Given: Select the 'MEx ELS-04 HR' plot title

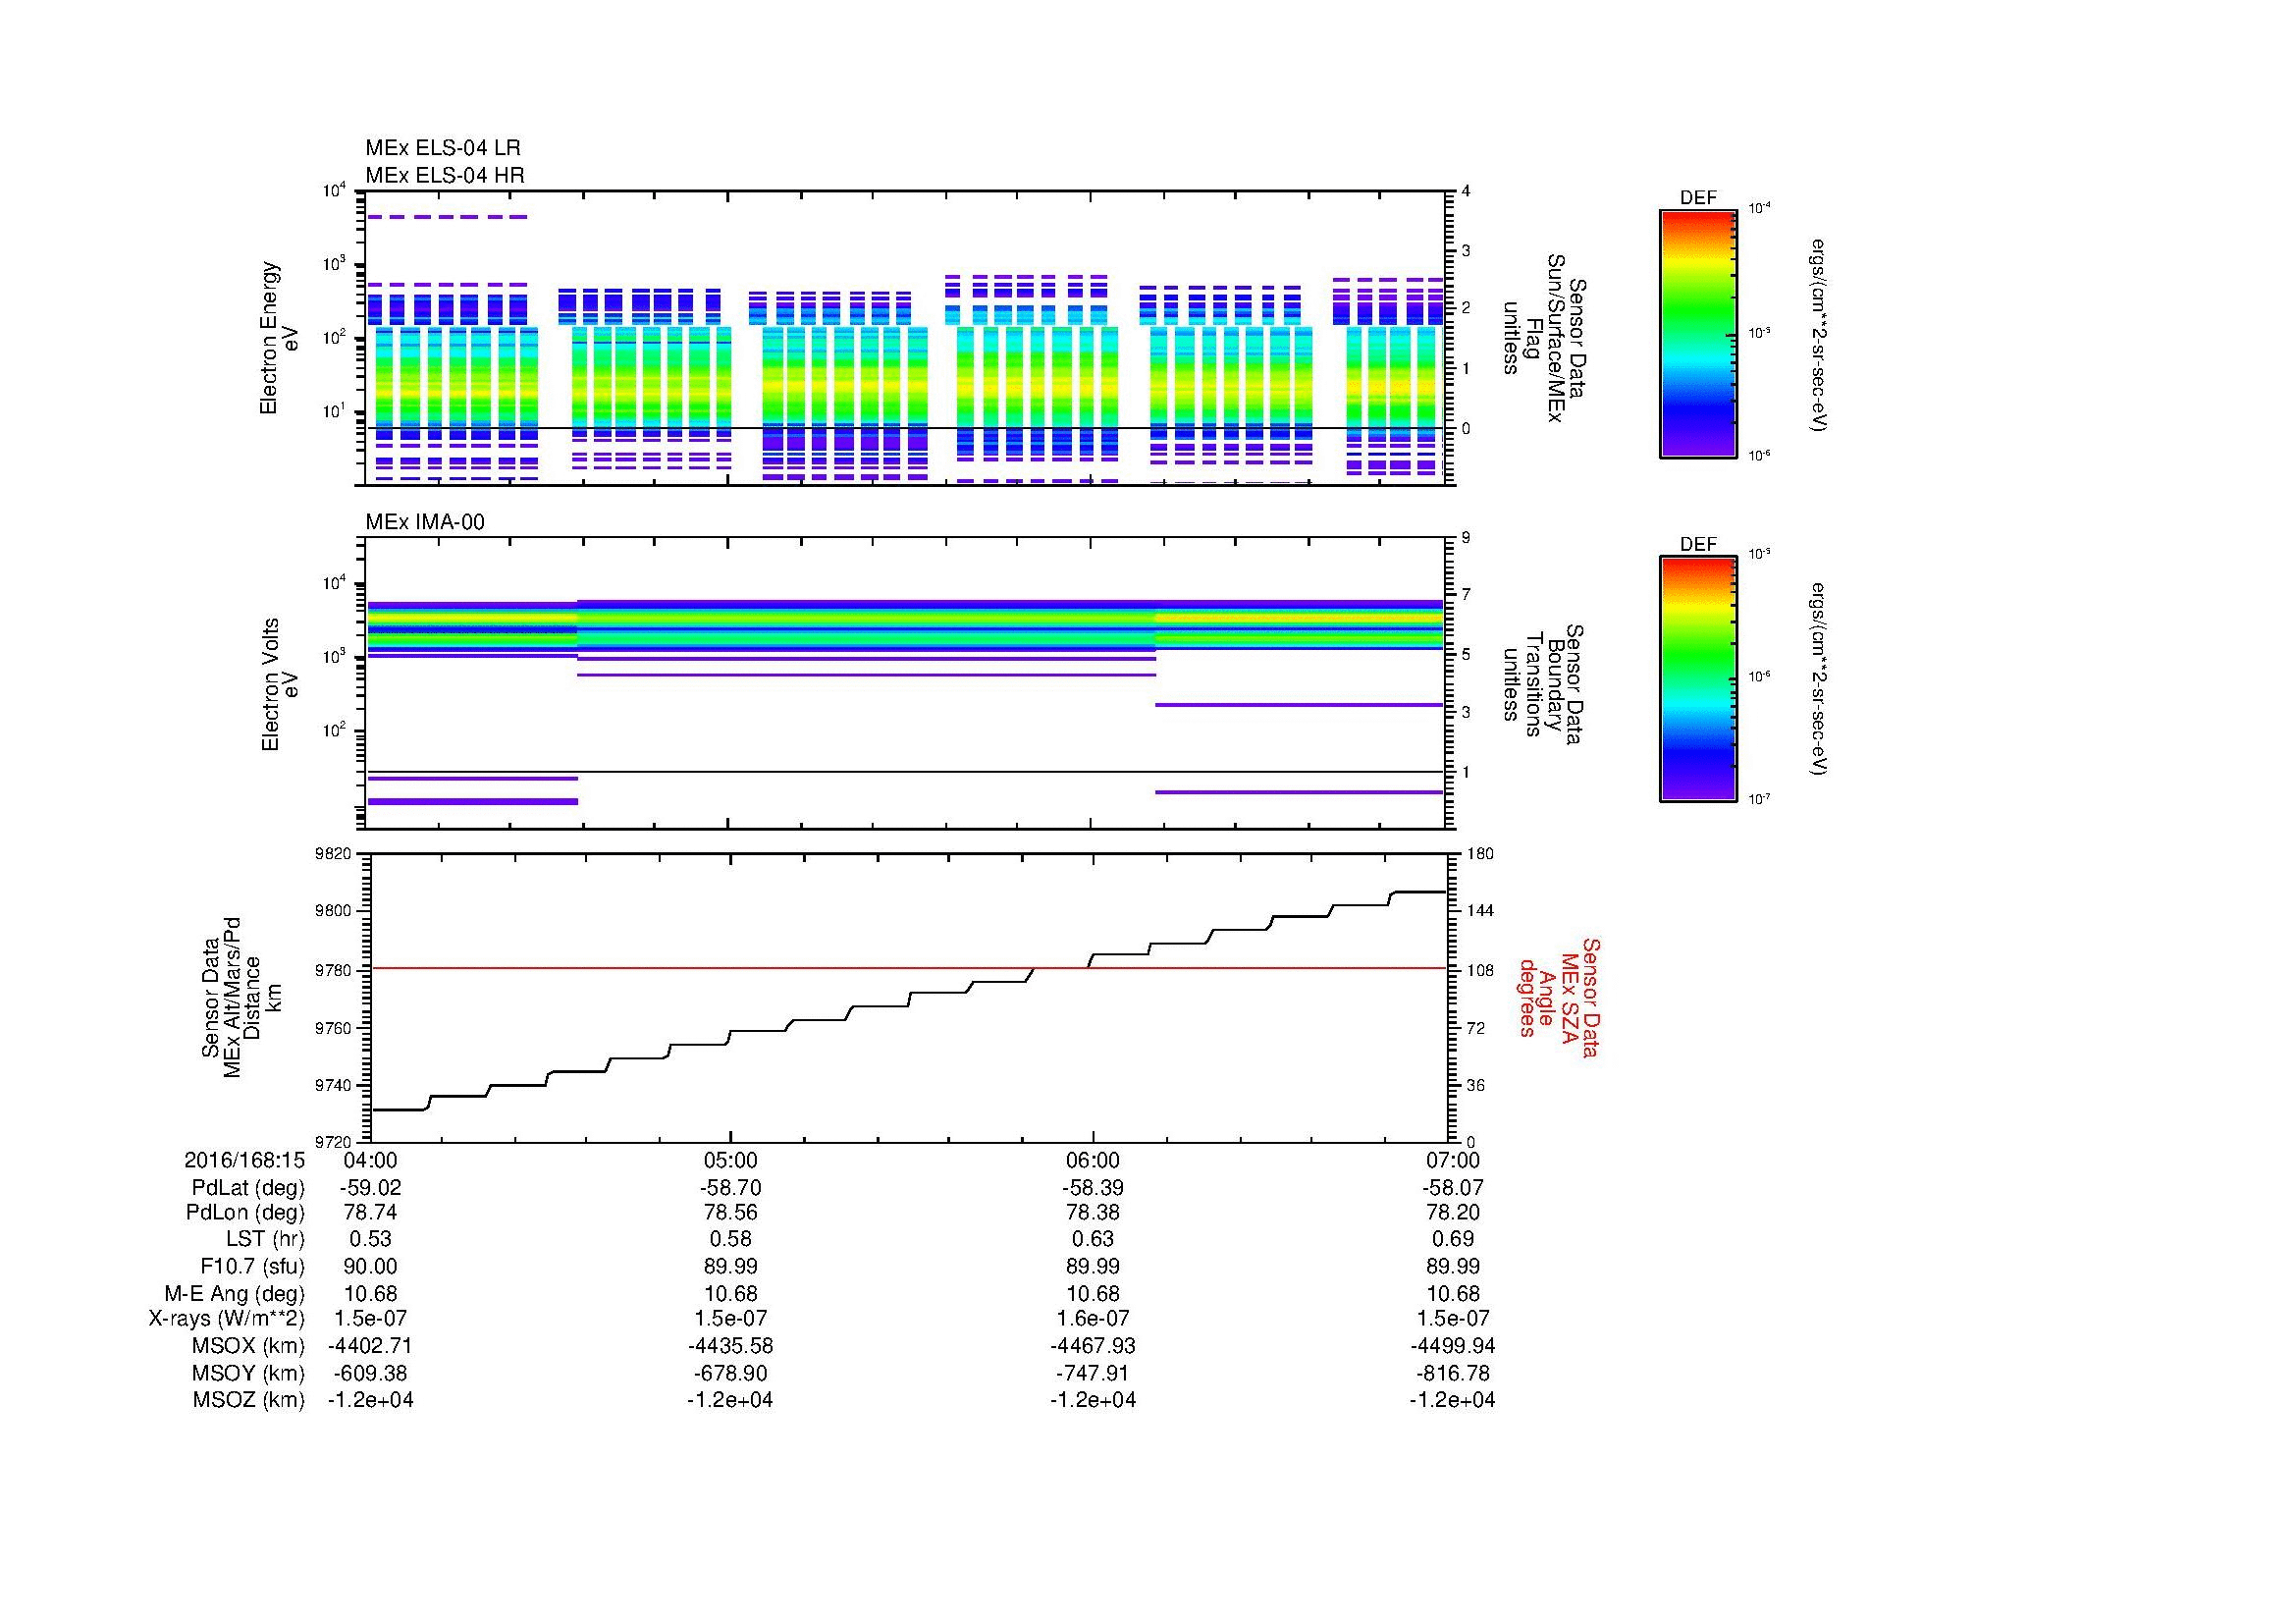Looking at the screenshot, I should coord(445,175).
